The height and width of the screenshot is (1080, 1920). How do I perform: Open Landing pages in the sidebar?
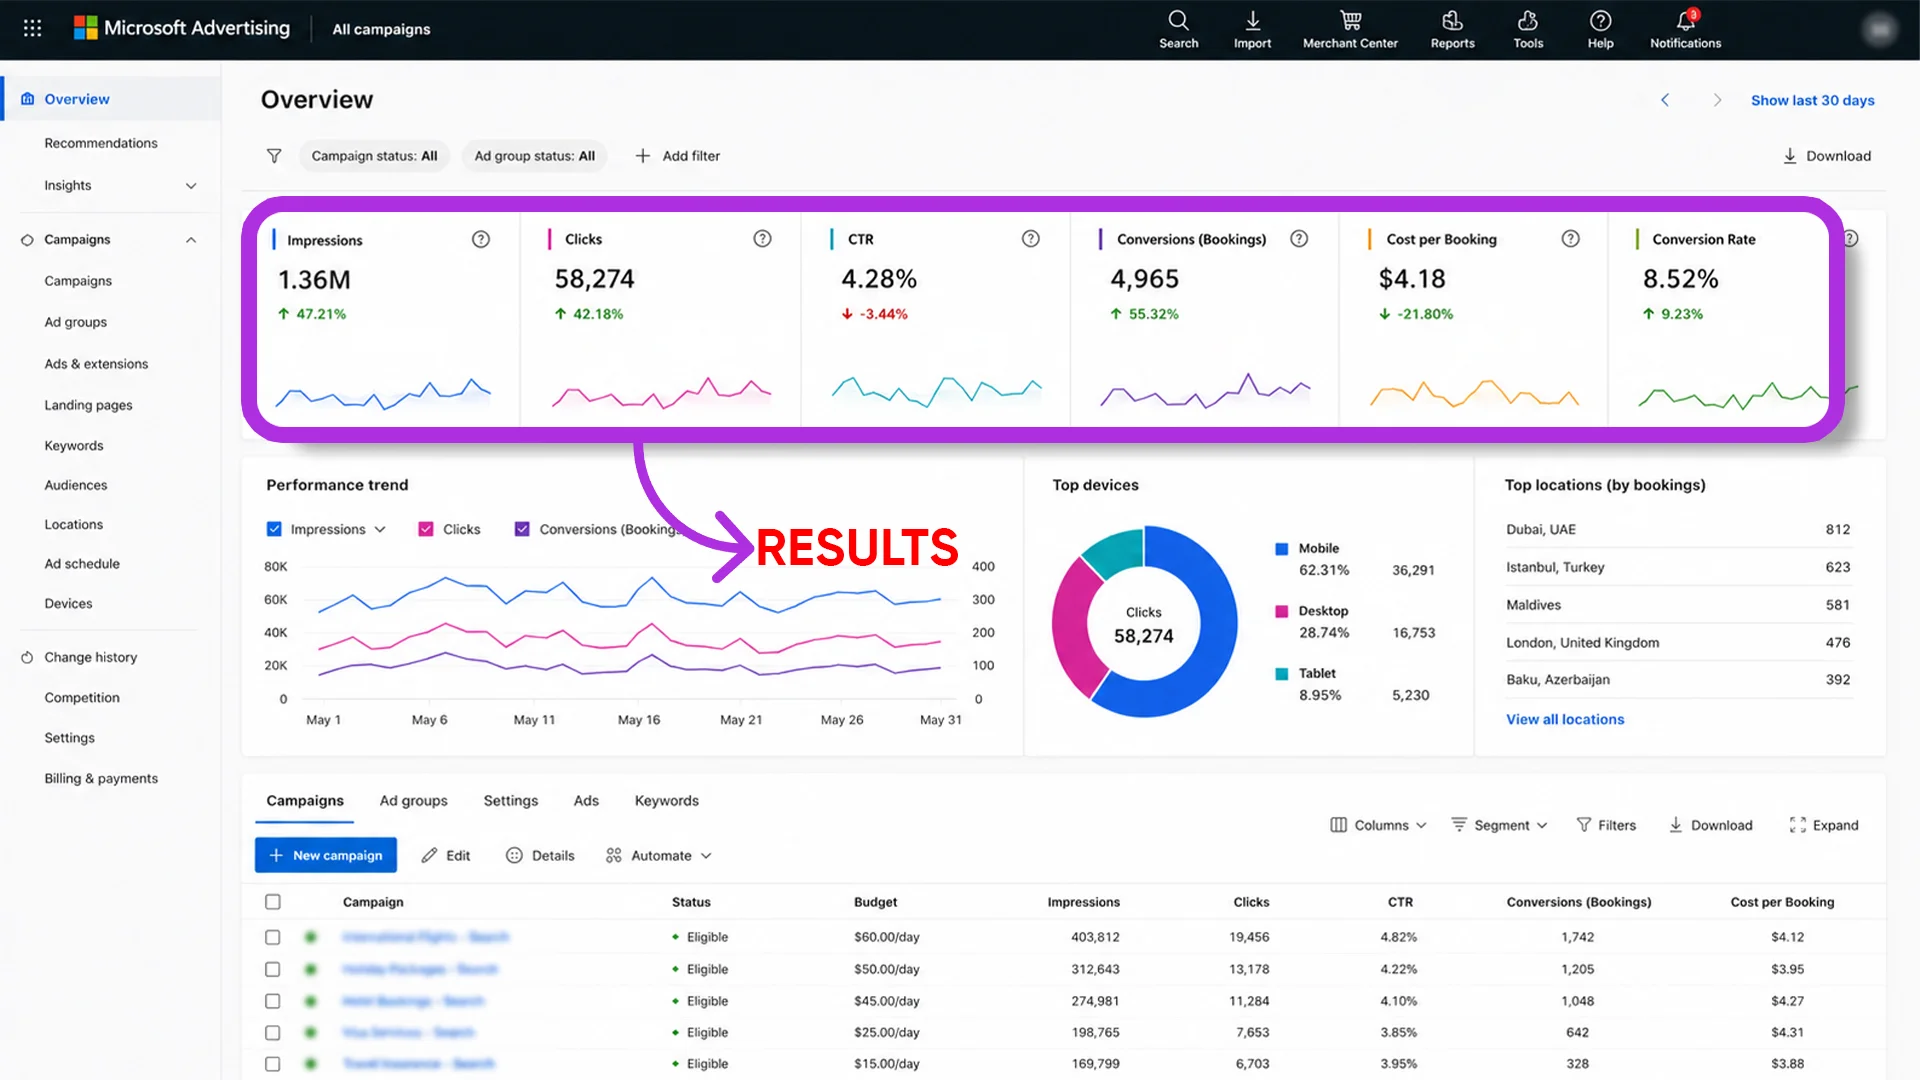88,405
